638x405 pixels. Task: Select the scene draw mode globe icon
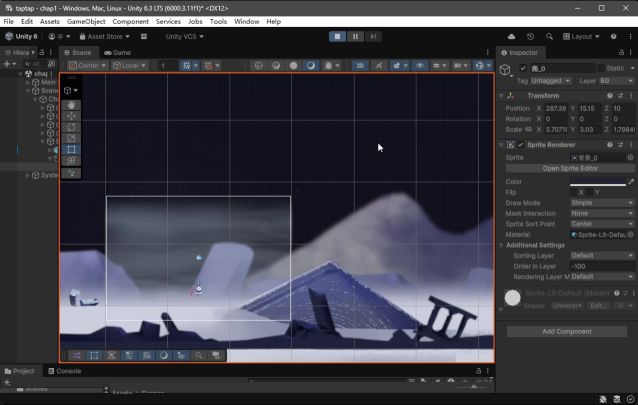point(258,66)
